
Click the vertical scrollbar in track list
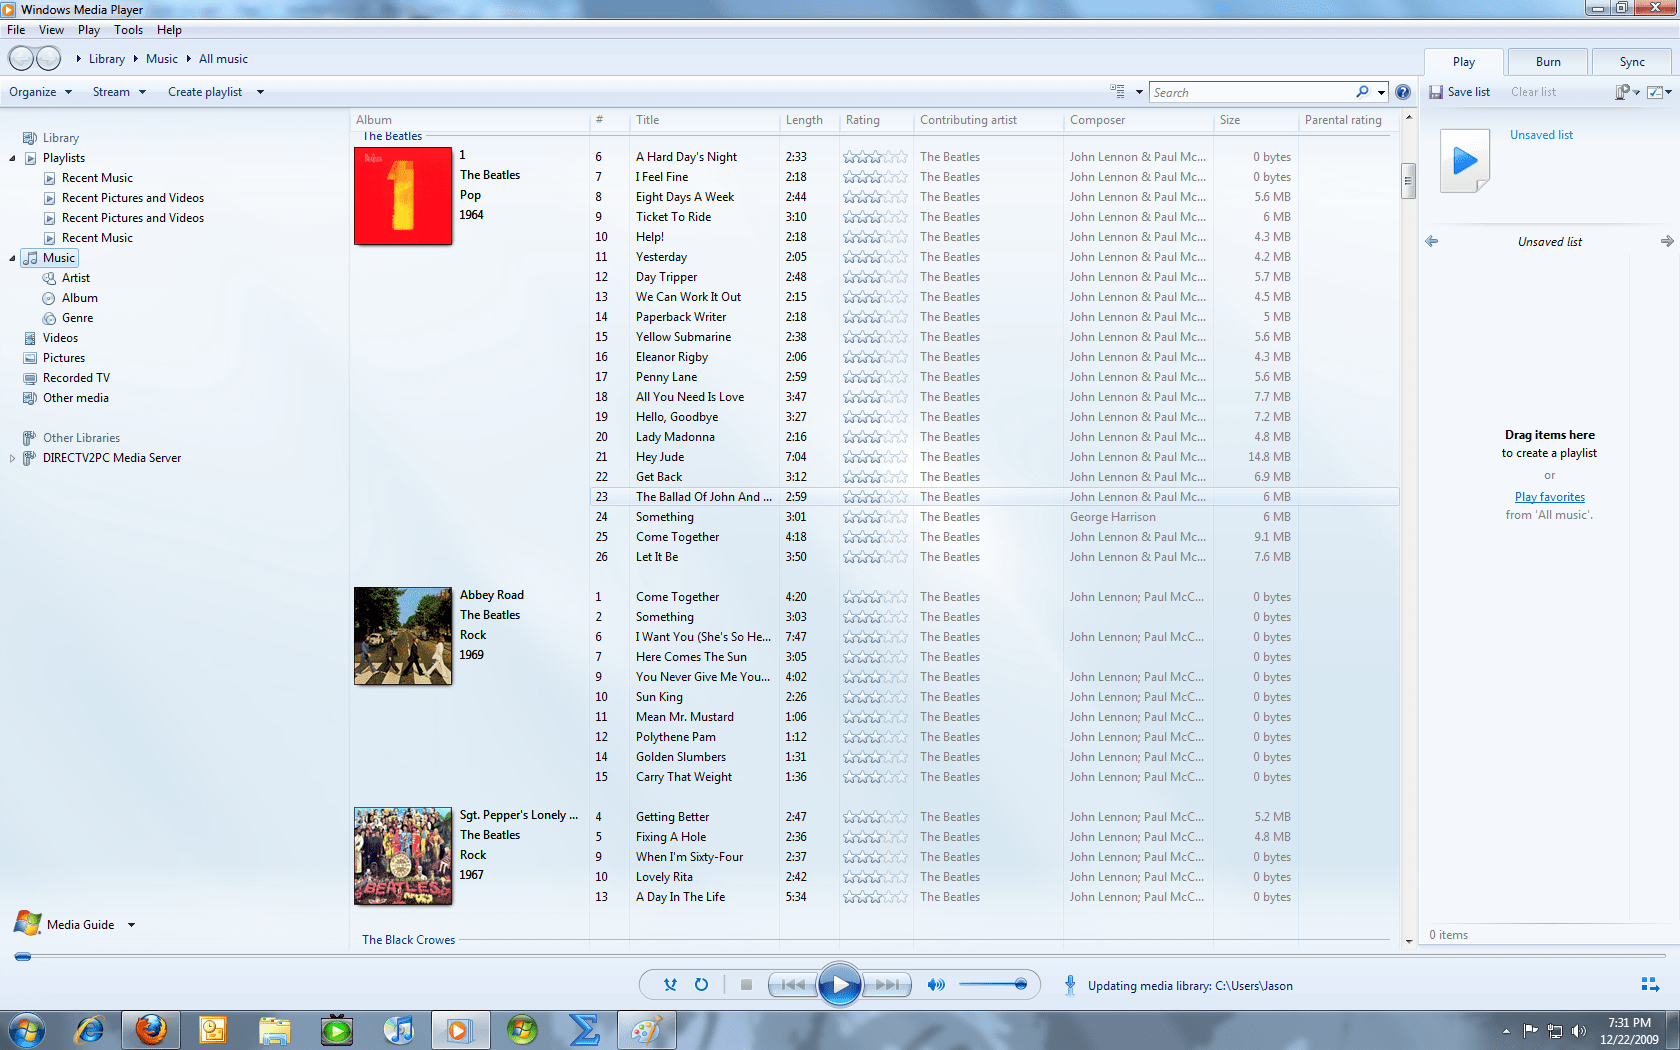1408,181
